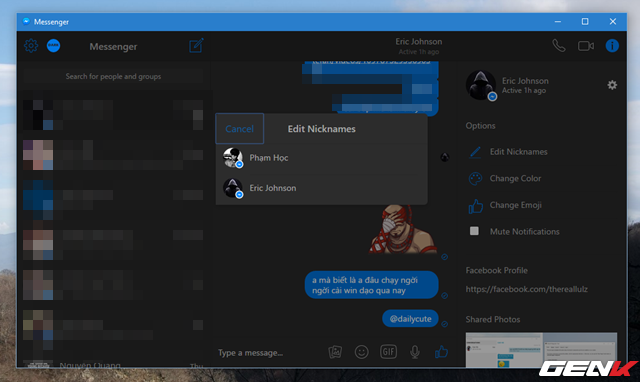Viewport: 640px width, 382px height.
Task: Click the Change Color option label
Action: click(515, 179)
